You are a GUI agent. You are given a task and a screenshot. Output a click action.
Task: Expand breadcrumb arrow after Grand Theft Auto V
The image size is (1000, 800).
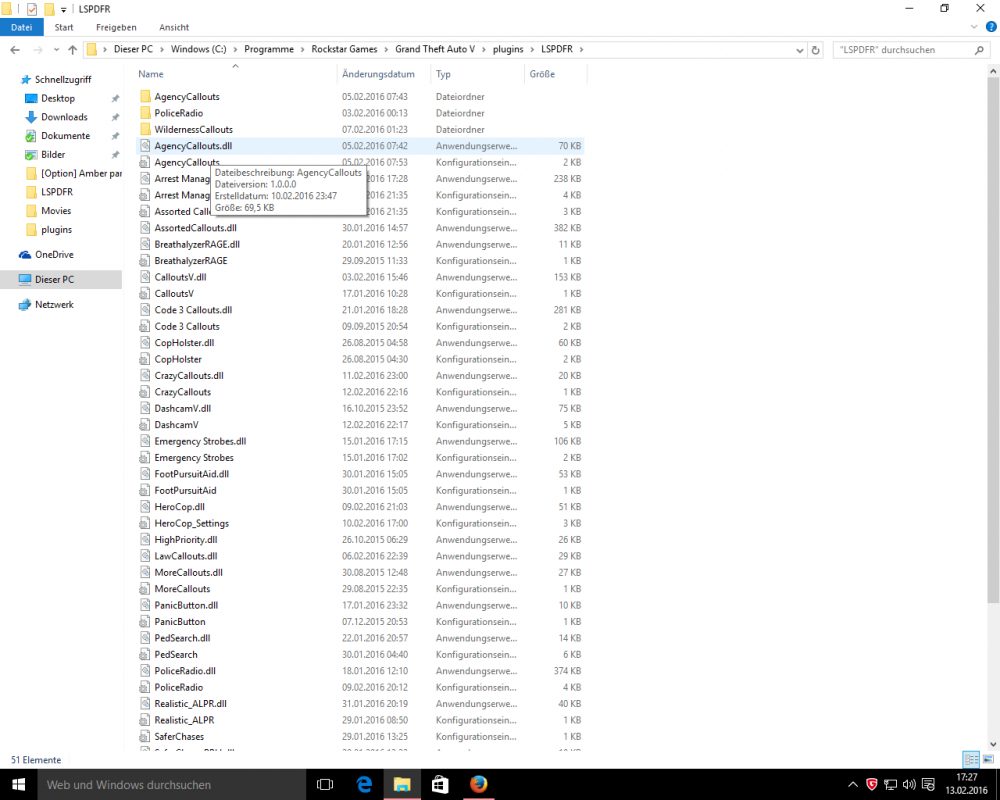pyautogui.click(x=484, y=49)
